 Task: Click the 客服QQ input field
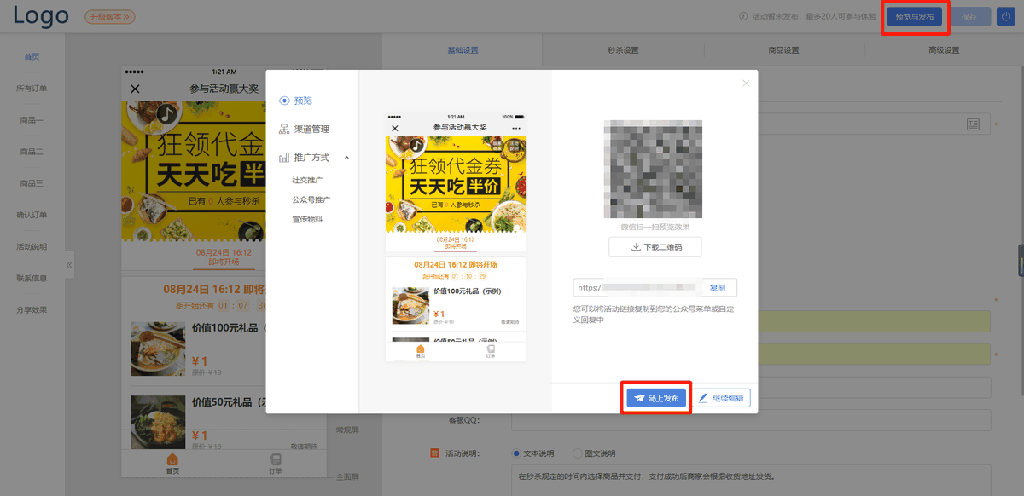click(x=751, y=420)
